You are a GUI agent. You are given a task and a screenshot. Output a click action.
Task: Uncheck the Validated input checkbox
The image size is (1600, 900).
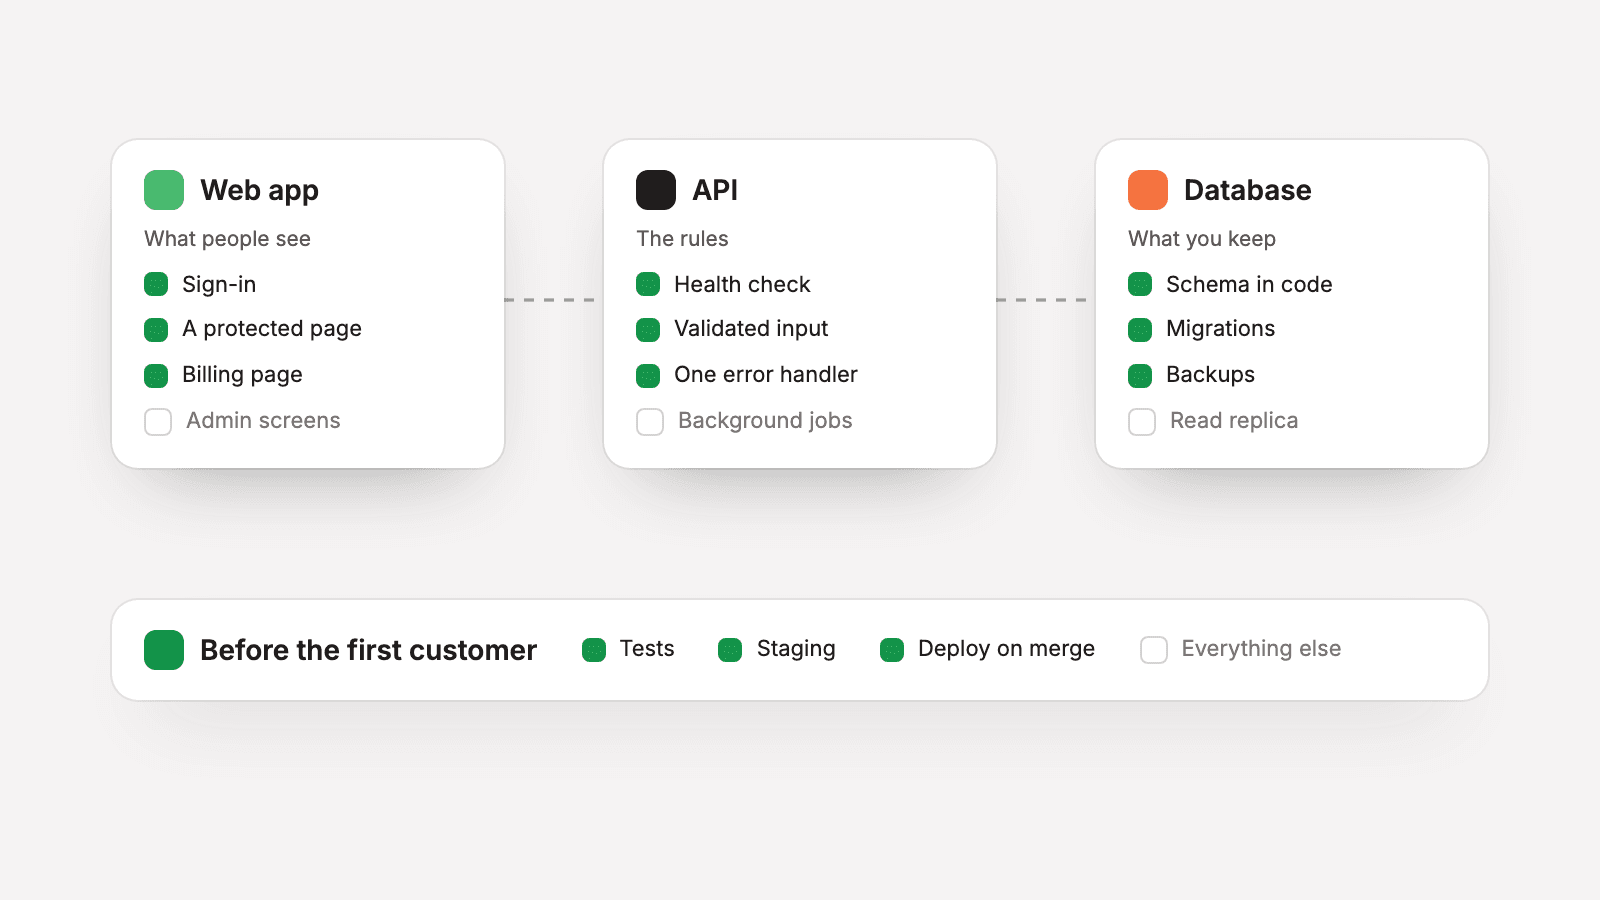click(648, 329)
